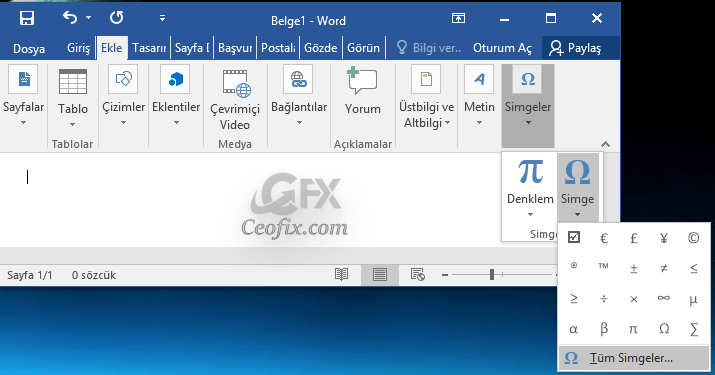The image size is (715, 375).
Task: Save document with the floppy disk icon
Action: (x=26, y=18)
